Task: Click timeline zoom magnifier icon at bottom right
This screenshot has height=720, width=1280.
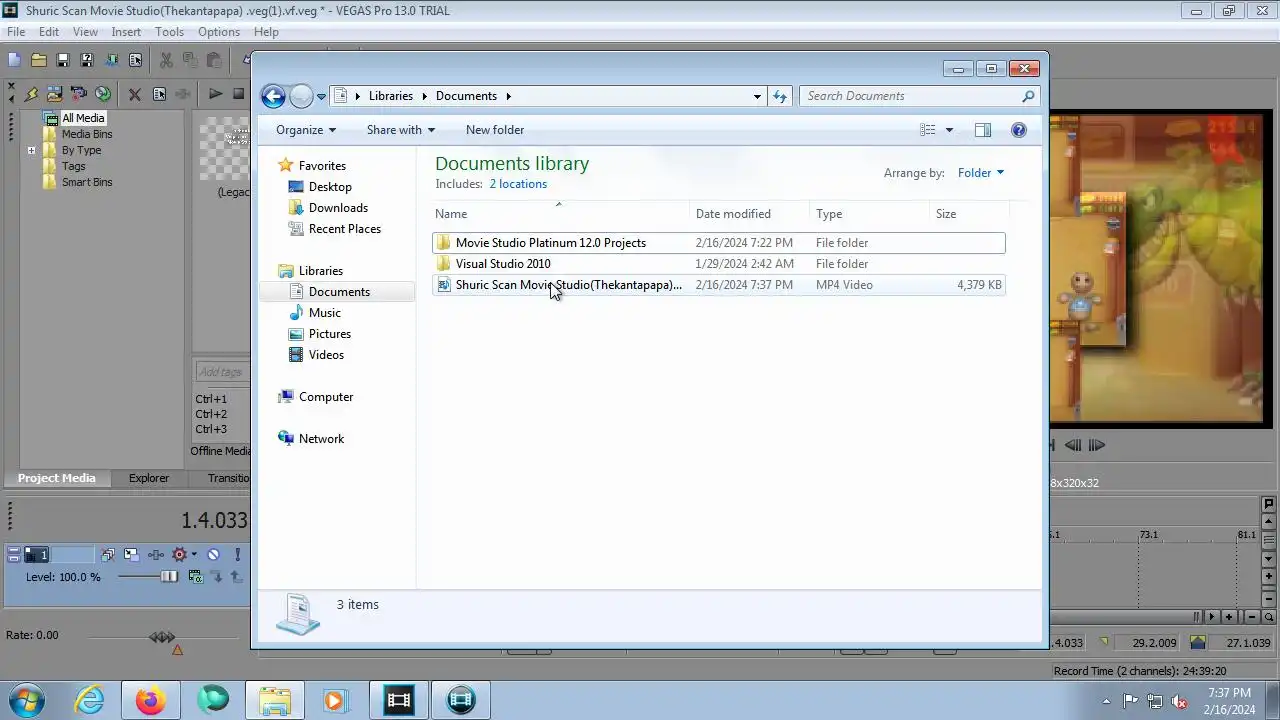Action: [x=1269, y=617]
